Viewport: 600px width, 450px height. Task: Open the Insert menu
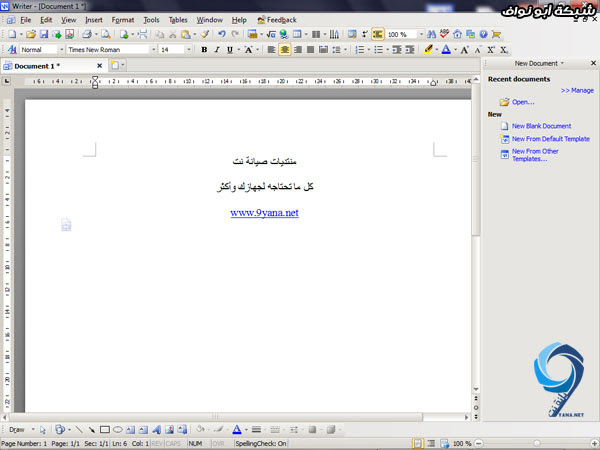94,20
